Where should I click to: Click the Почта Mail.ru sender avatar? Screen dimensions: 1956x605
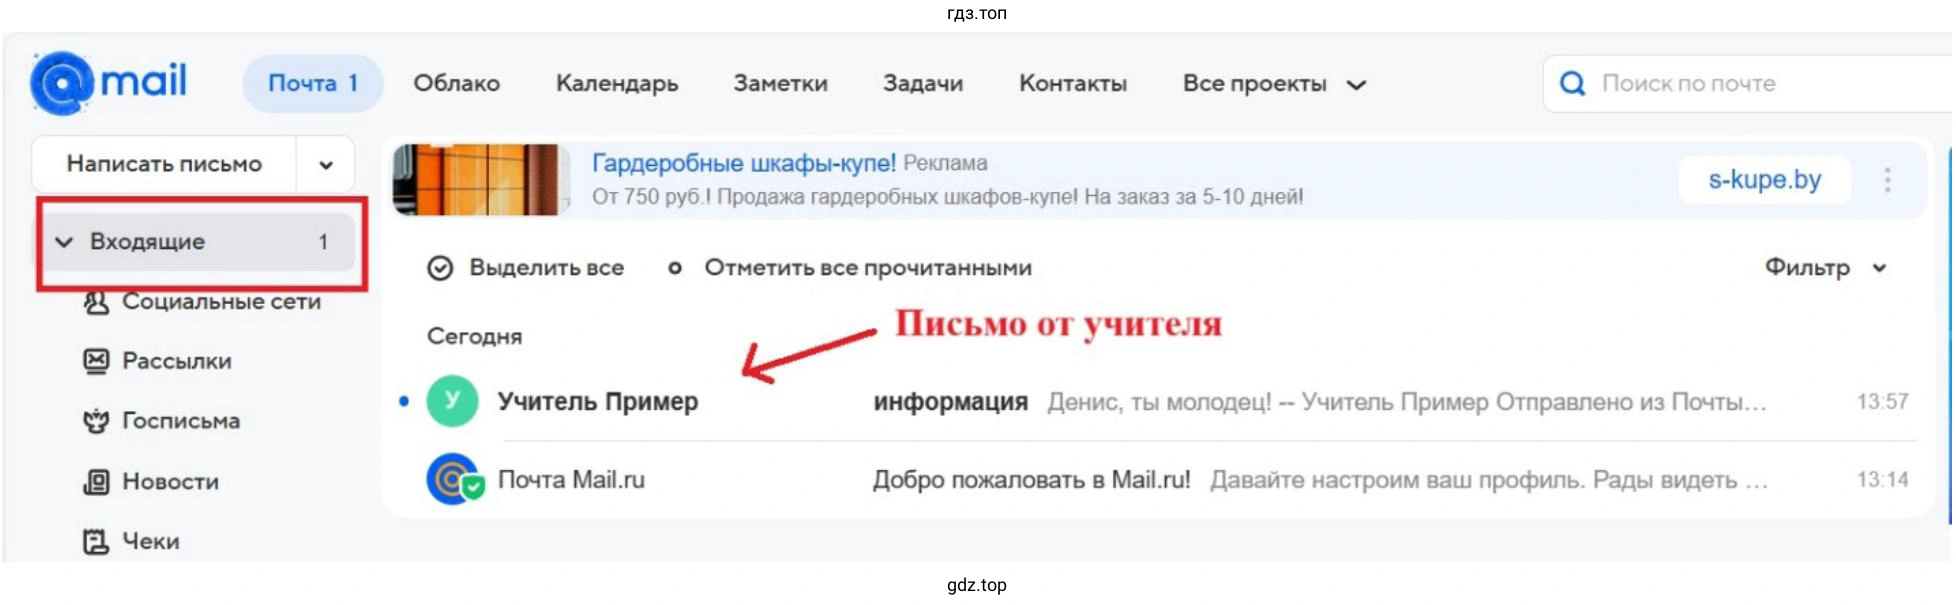tap(455, 479)
